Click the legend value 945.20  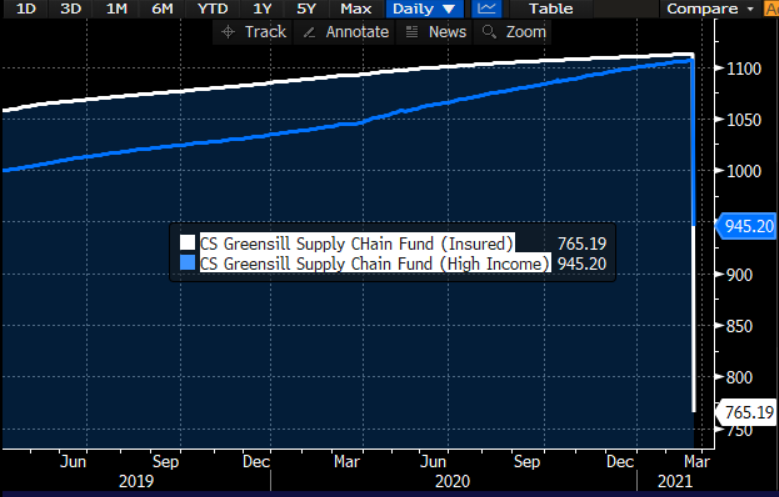pos(582,263)
